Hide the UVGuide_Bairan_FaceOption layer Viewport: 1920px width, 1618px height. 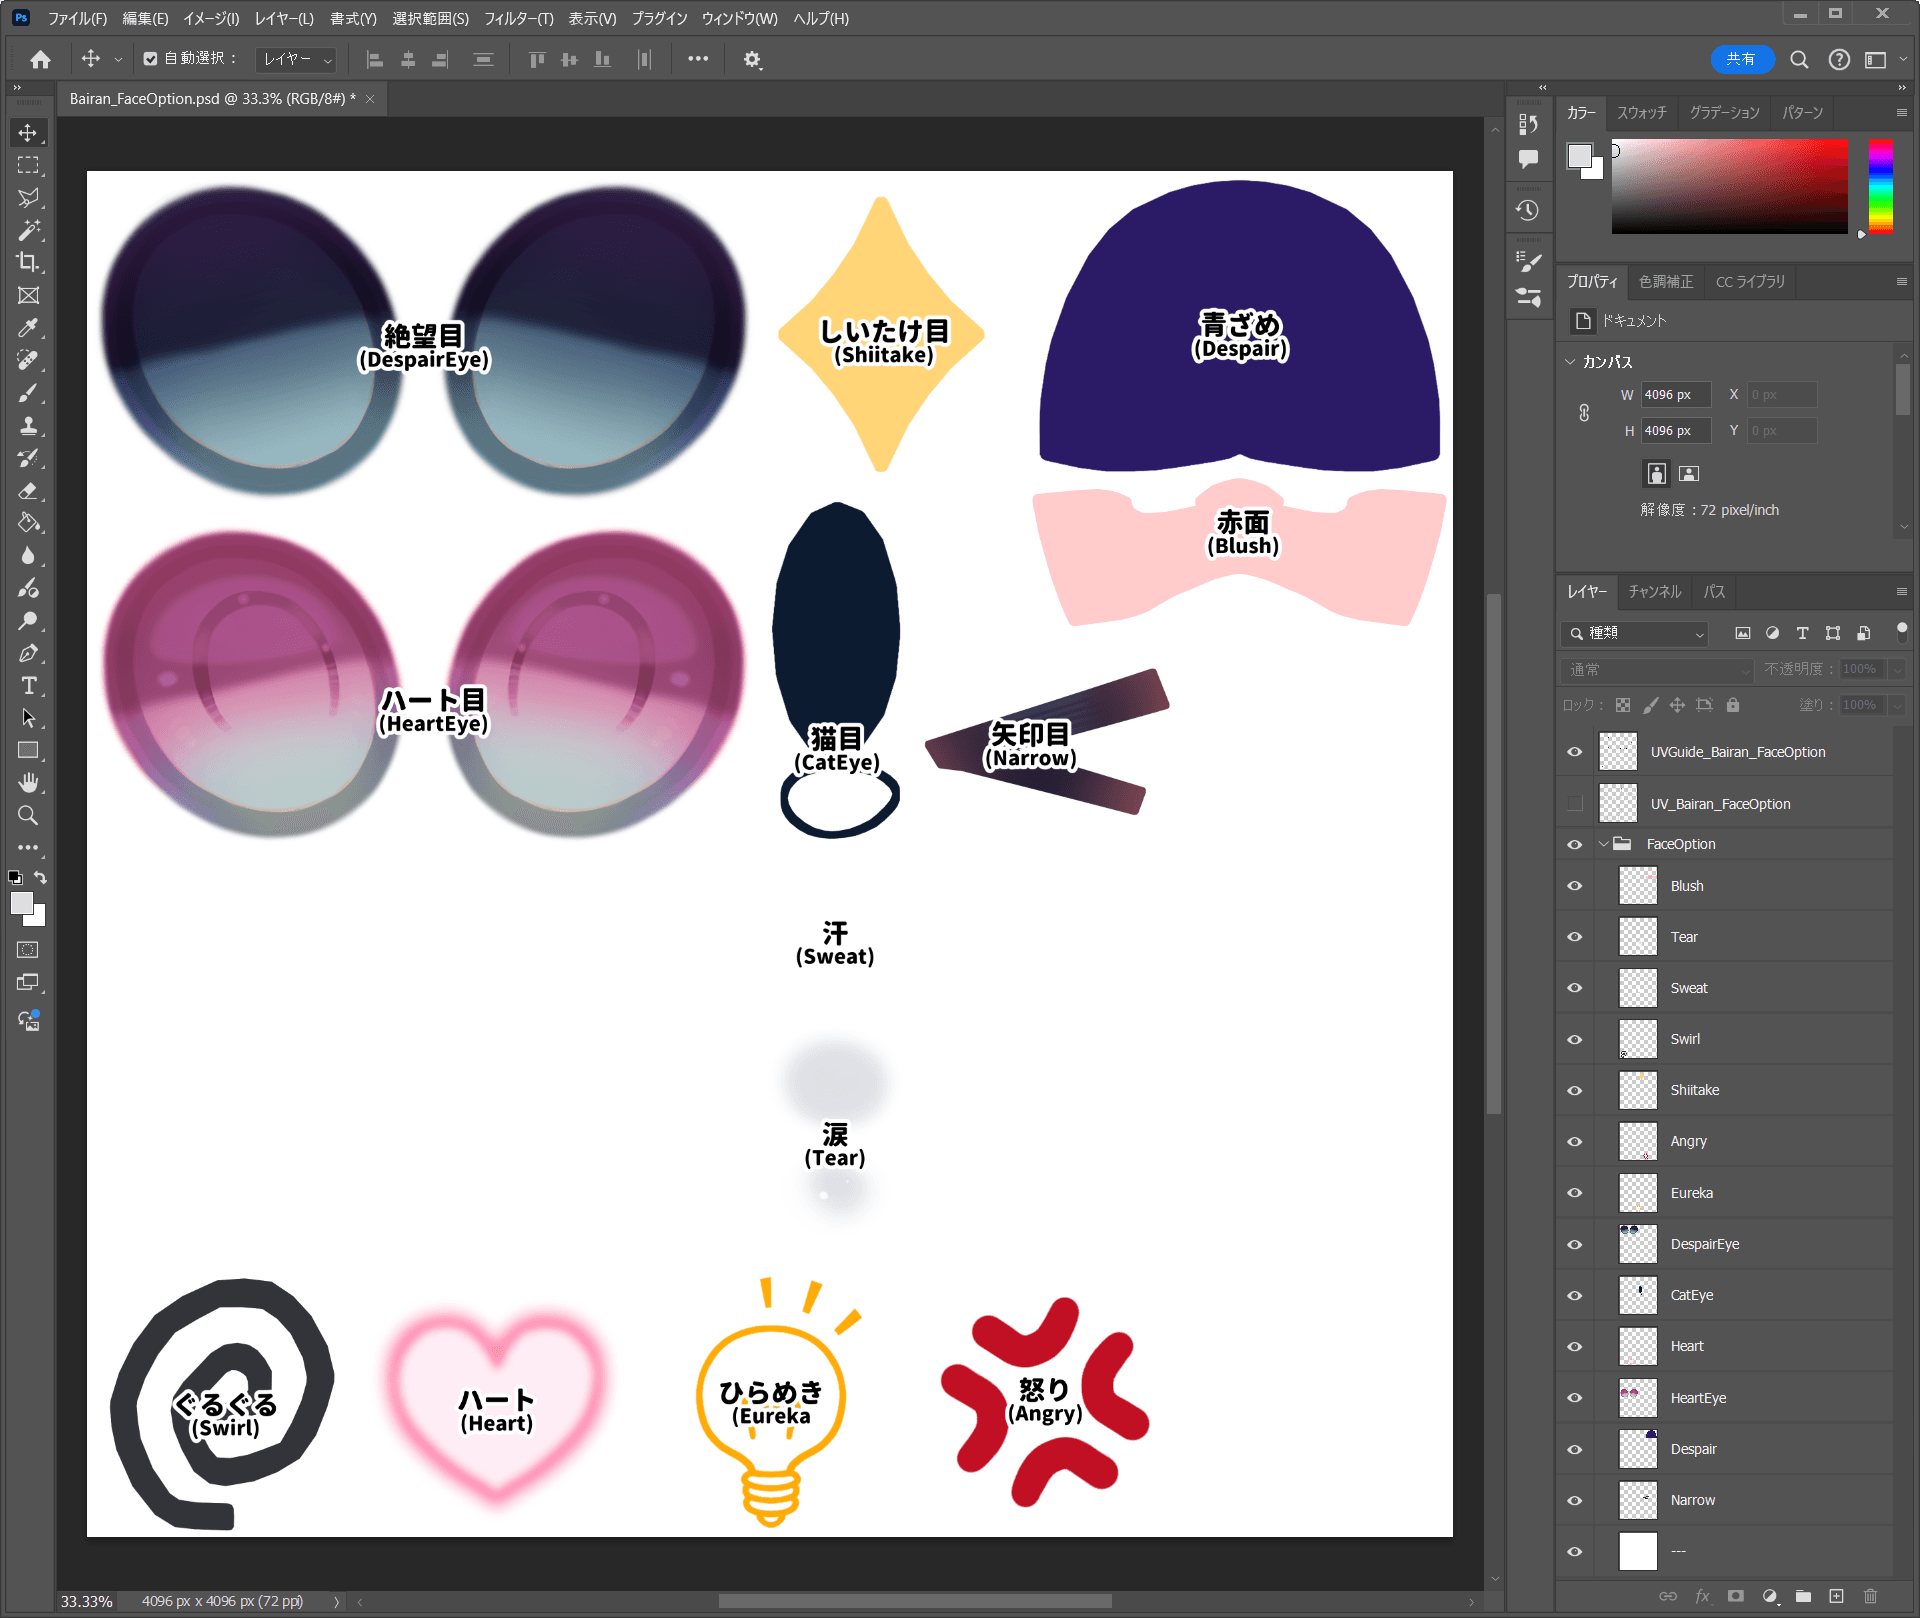[1575, 752]
